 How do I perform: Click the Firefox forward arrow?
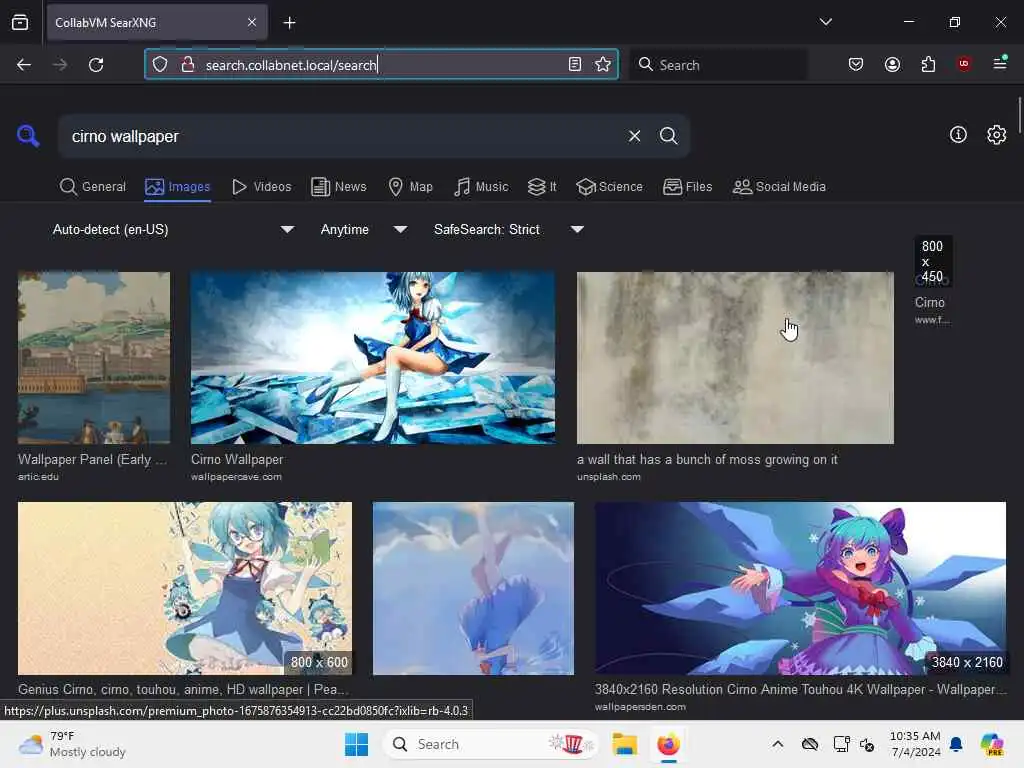pyautogui.click(x=59, y=65)
